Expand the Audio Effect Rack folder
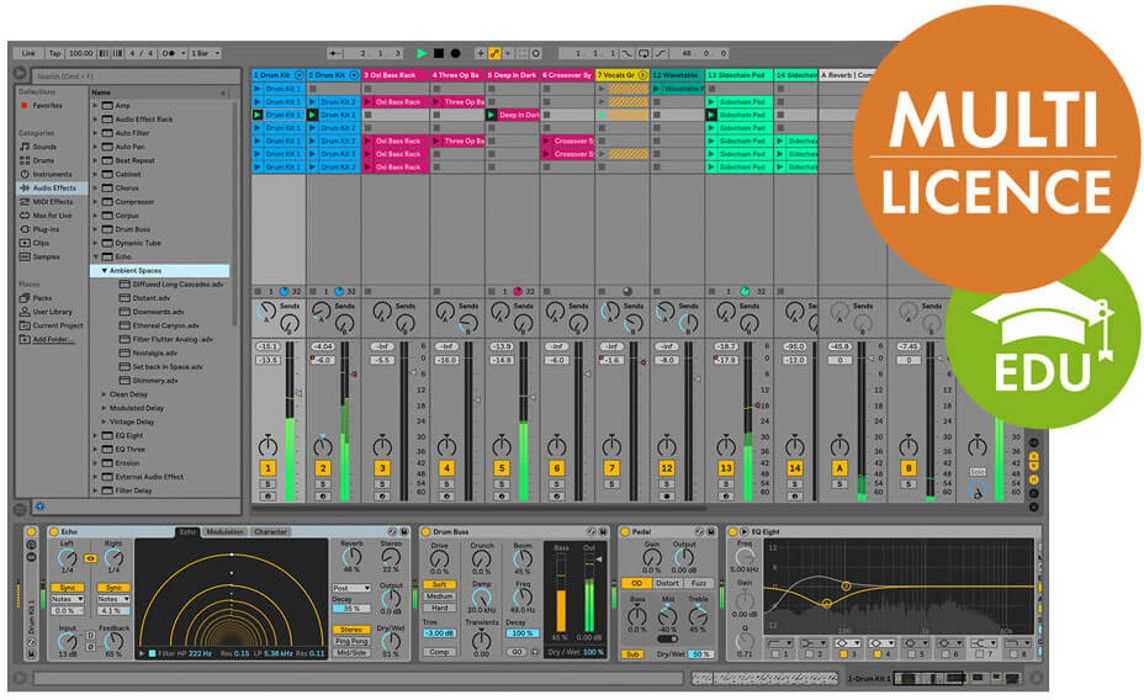Screen dimensions: 1144x700 point(96,119)
